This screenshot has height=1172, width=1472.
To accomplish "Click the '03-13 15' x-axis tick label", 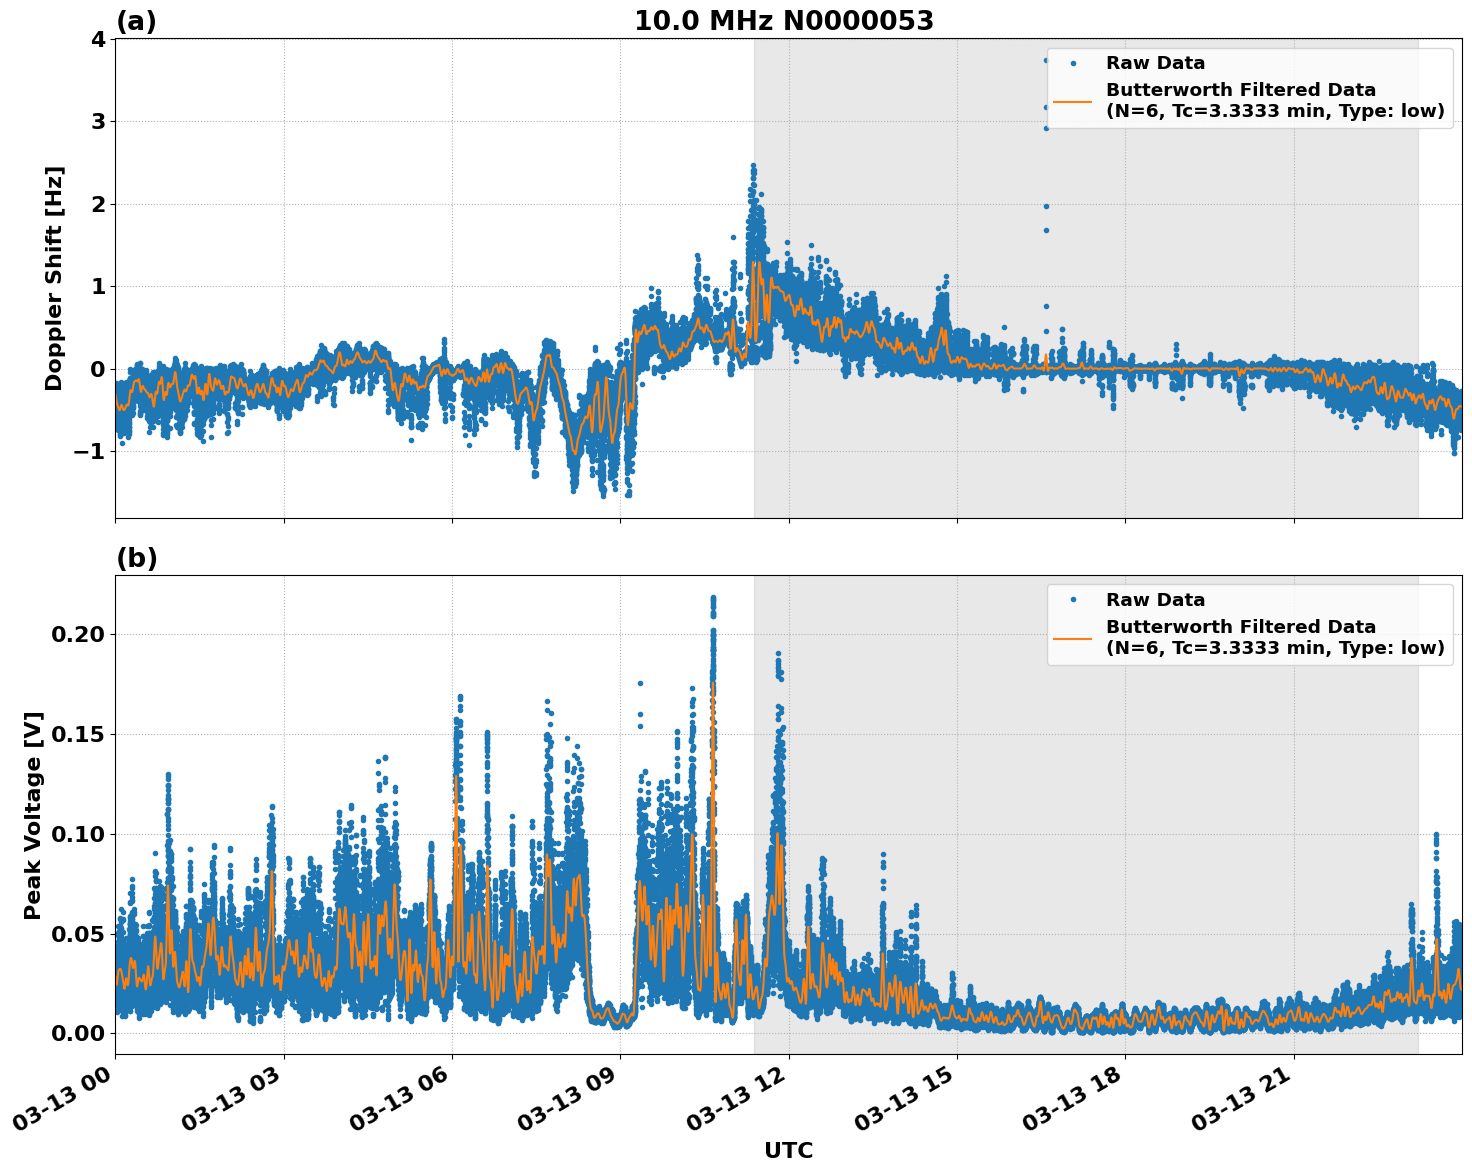I will 907,1097.
